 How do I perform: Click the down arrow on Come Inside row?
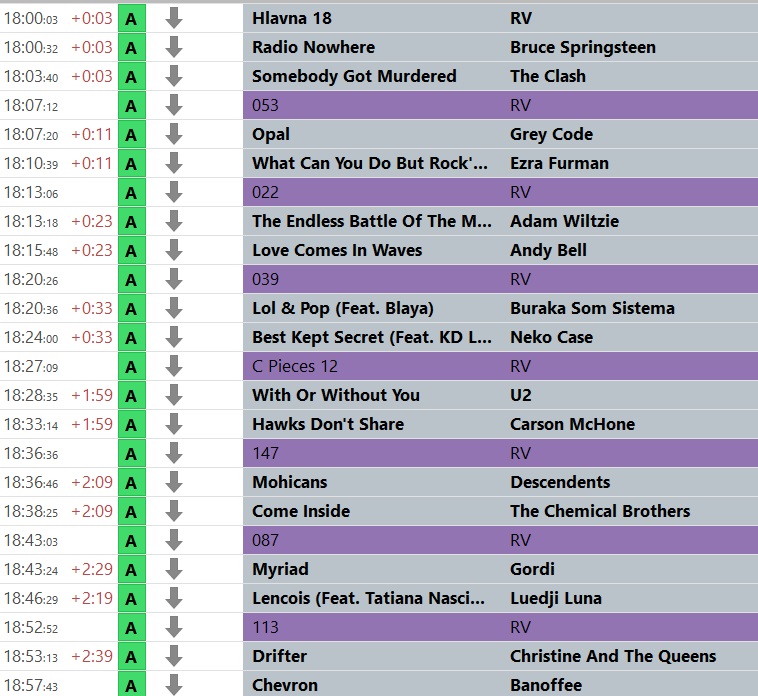(174, 511)
